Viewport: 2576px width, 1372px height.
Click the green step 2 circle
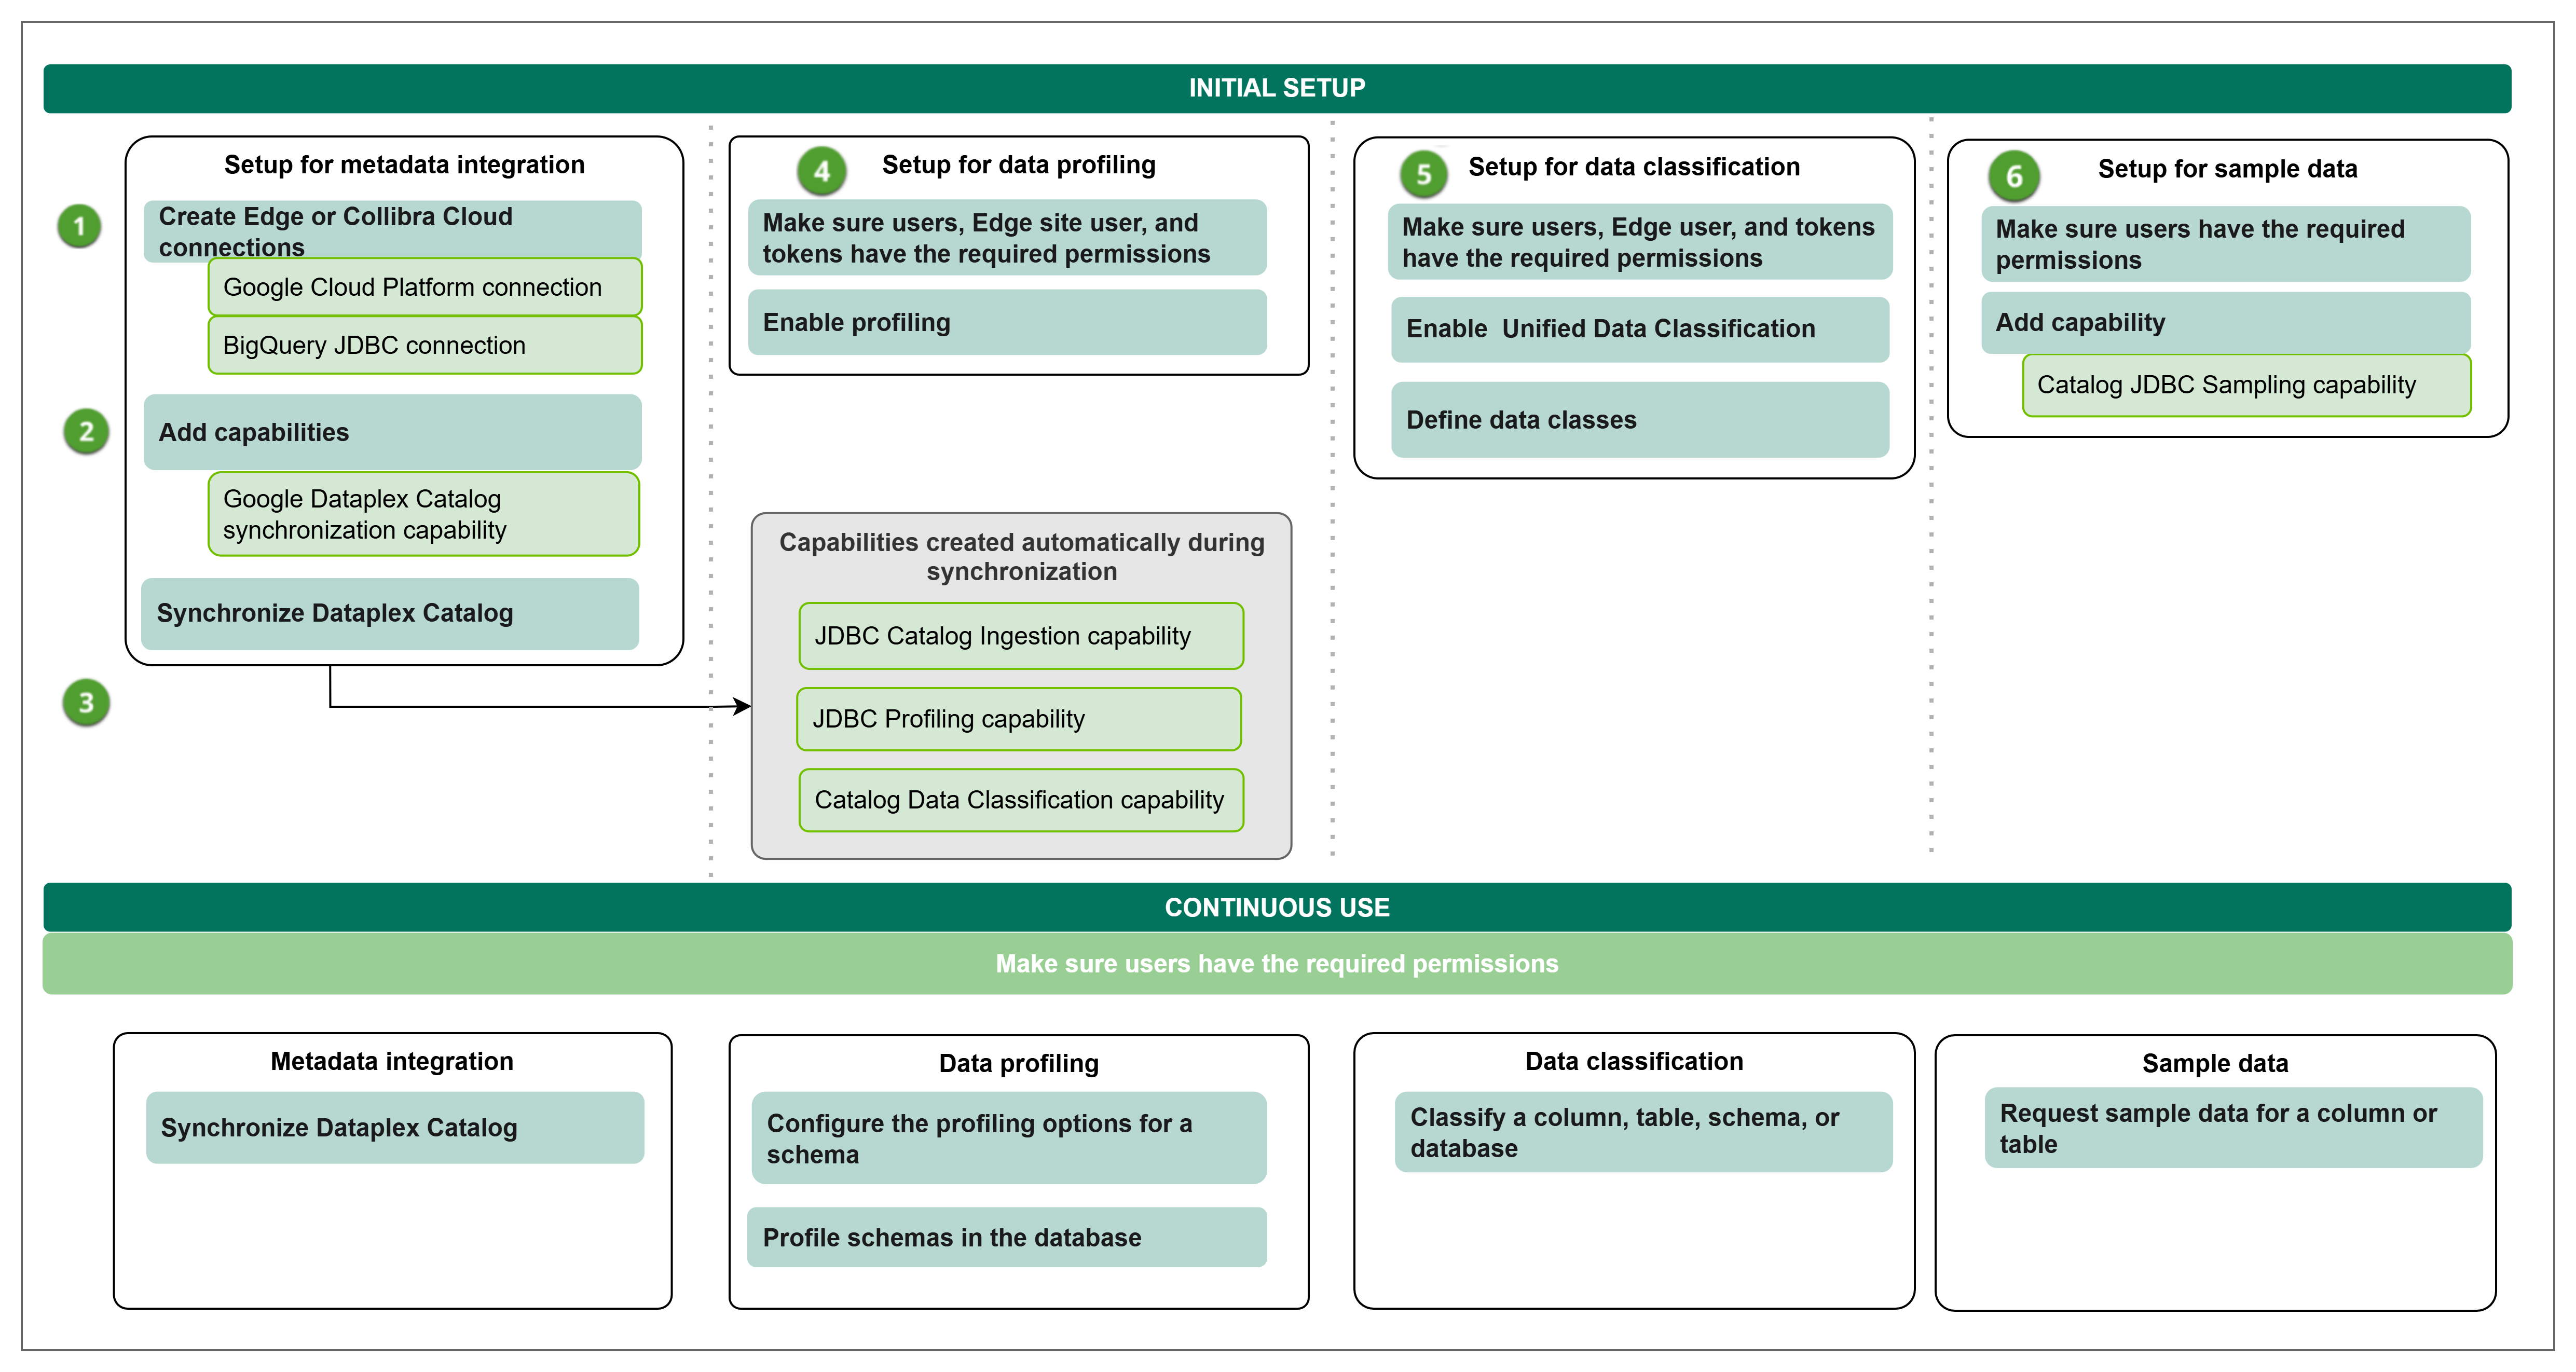point(86,432)
